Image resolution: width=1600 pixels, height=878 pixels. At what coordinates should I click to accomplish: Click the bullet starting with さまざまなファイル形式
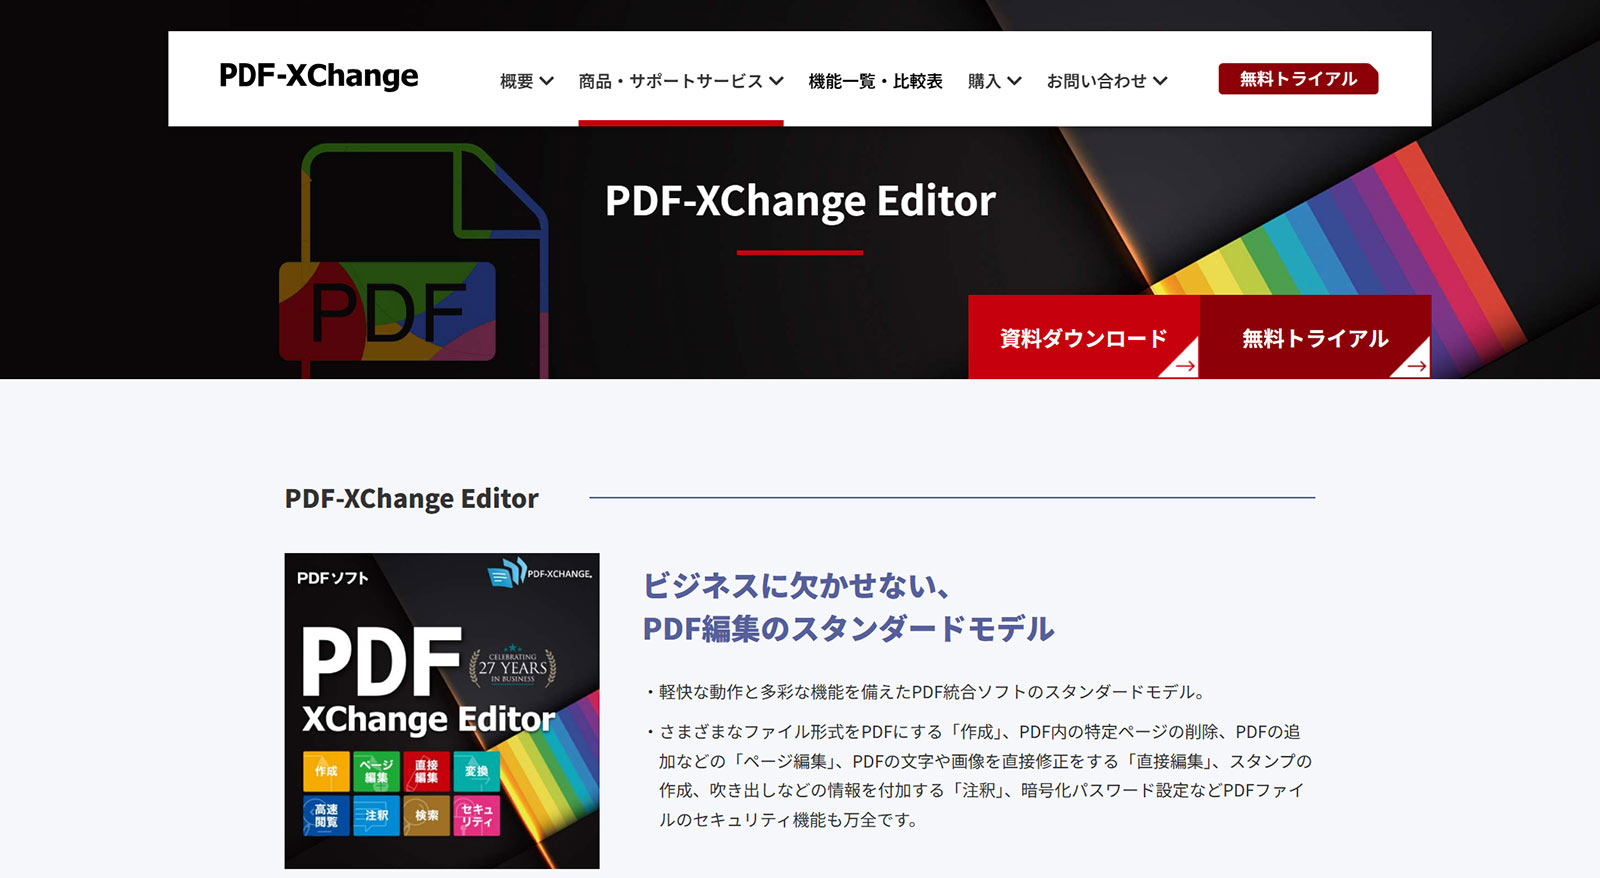[x=978, y=776]
